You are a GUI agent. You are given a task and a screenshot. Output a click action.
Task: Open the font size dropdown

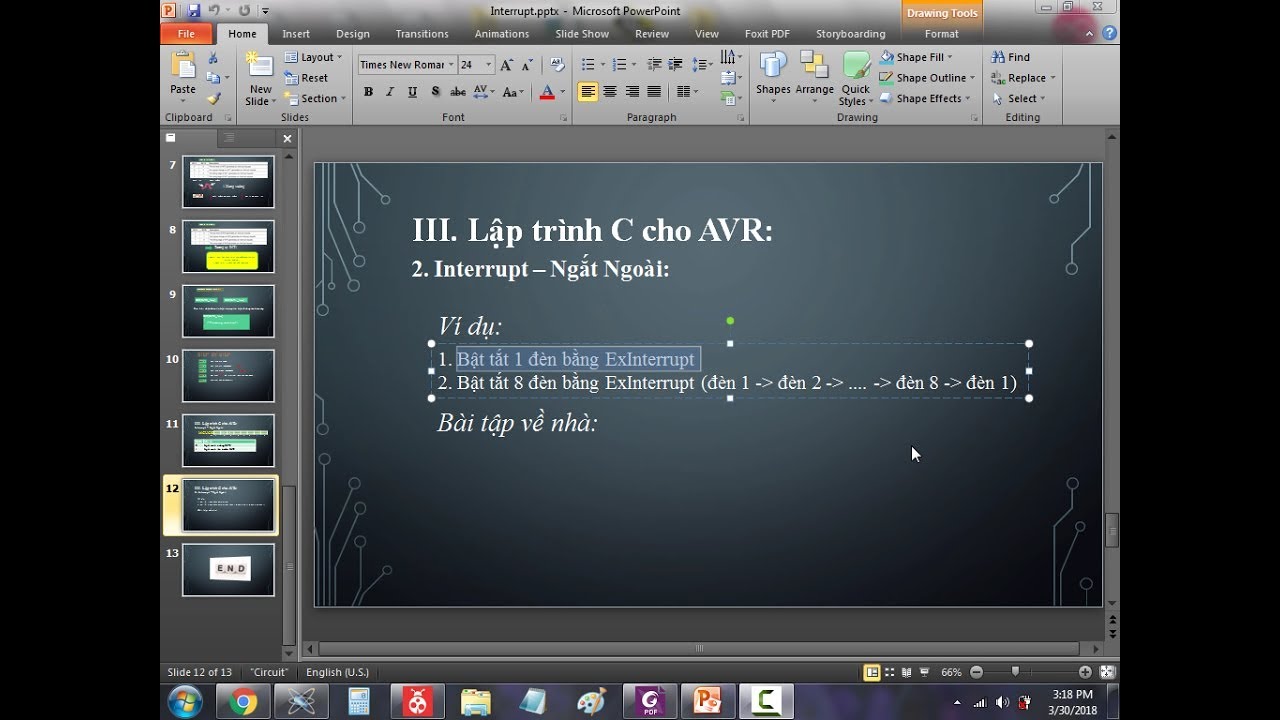point(488,65)
